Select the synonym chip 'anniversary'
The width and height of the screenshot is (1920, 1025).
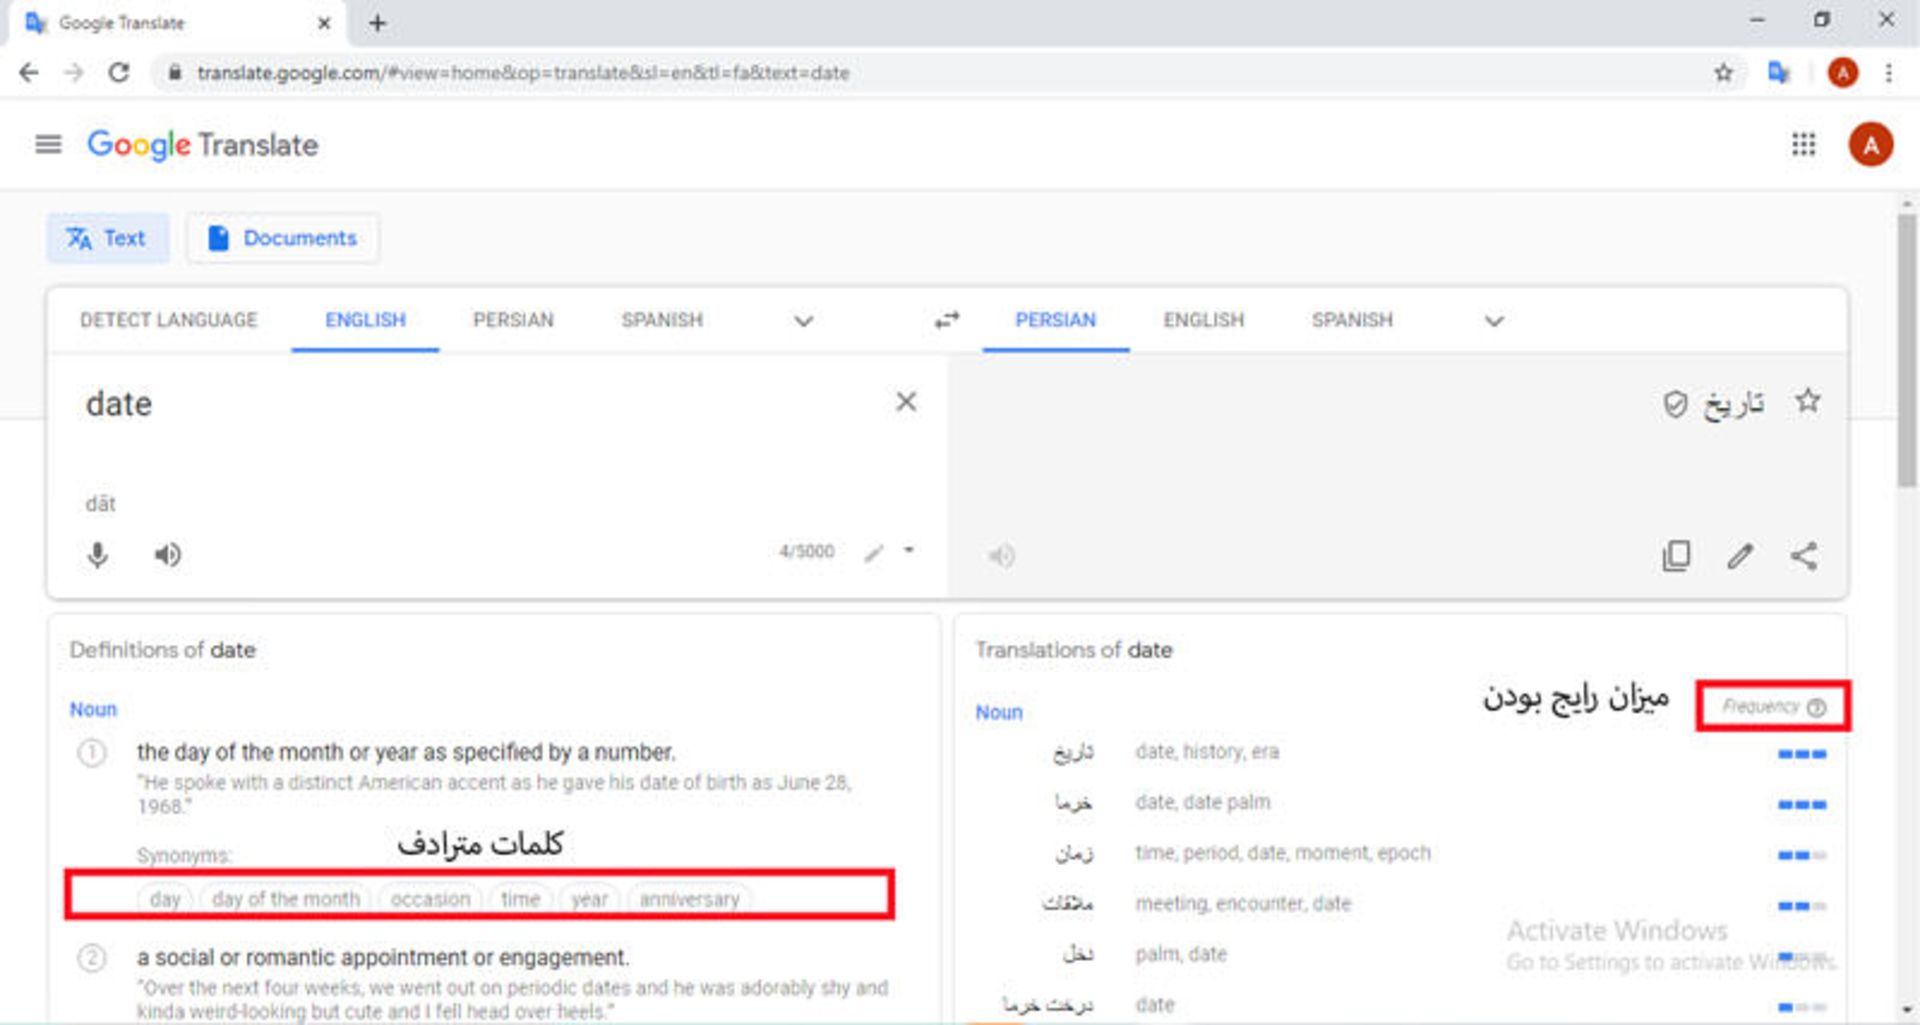point(689,899)
